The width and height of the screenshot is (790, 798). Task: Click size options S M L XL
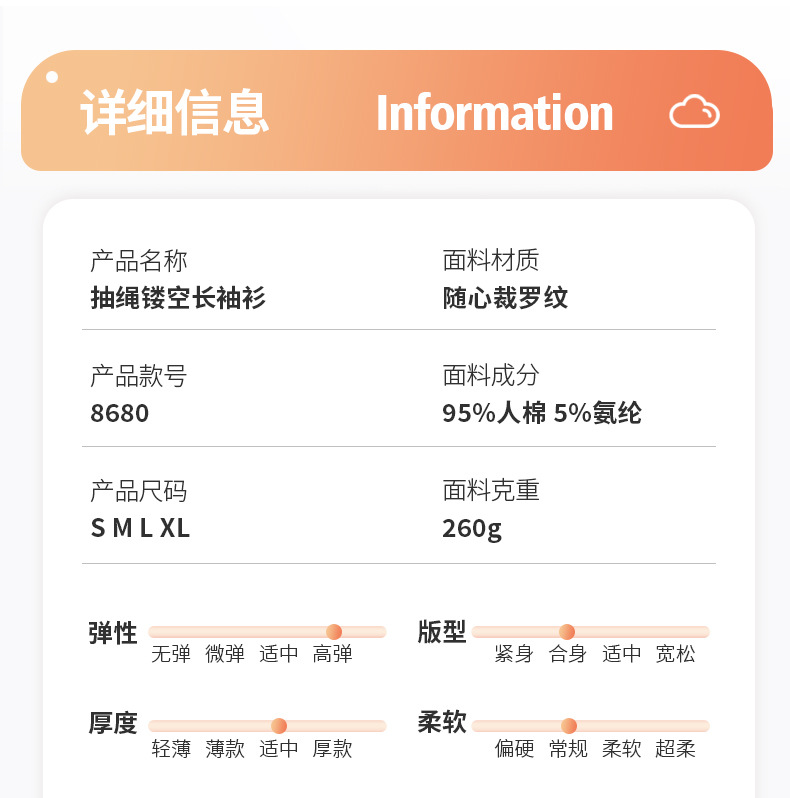140,528
